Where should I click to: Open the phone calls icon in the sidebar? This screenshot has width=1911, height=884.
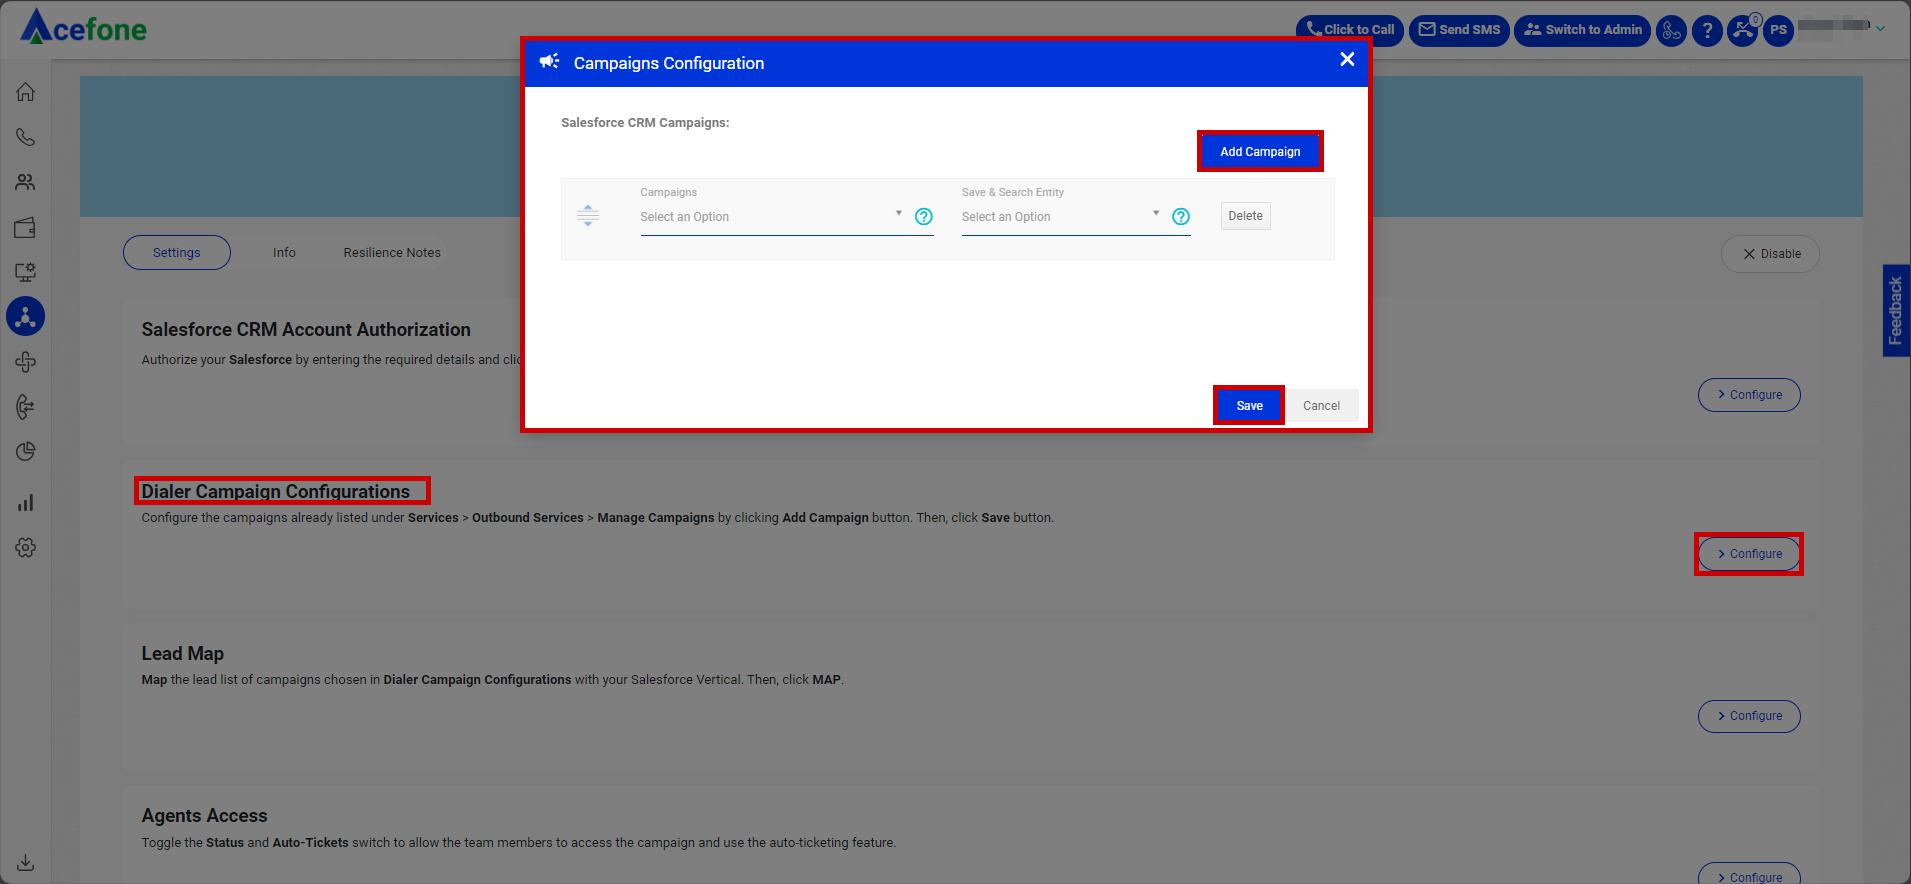(x=26, y=137)
